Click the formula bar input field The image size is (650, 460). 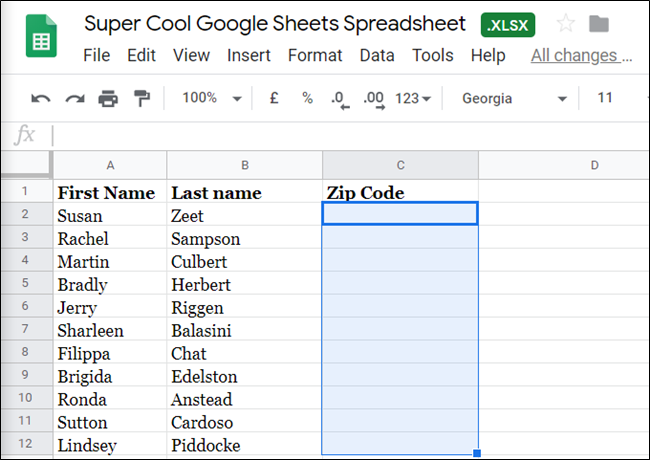(x=340, y=135)
